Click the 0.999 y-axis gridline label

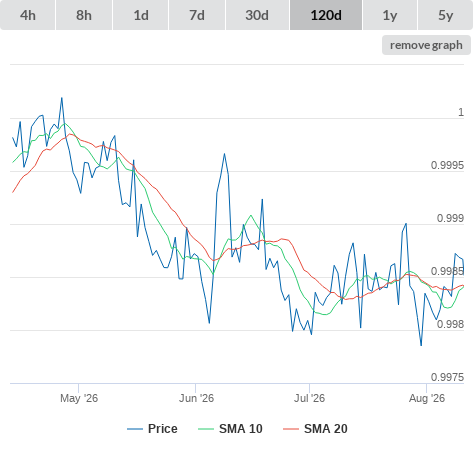[450, 218]
